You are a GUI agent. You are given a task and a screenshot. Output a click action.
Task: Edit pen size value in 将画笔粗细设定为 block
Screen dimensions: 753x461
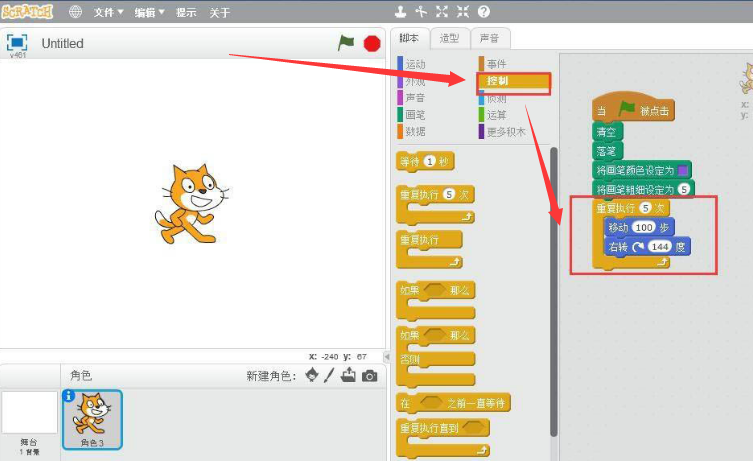684,189
